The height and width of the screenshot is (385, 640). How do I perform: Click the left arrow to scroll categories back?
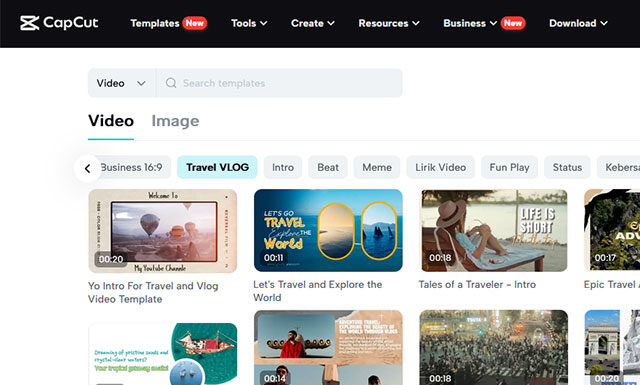point(87,168)
